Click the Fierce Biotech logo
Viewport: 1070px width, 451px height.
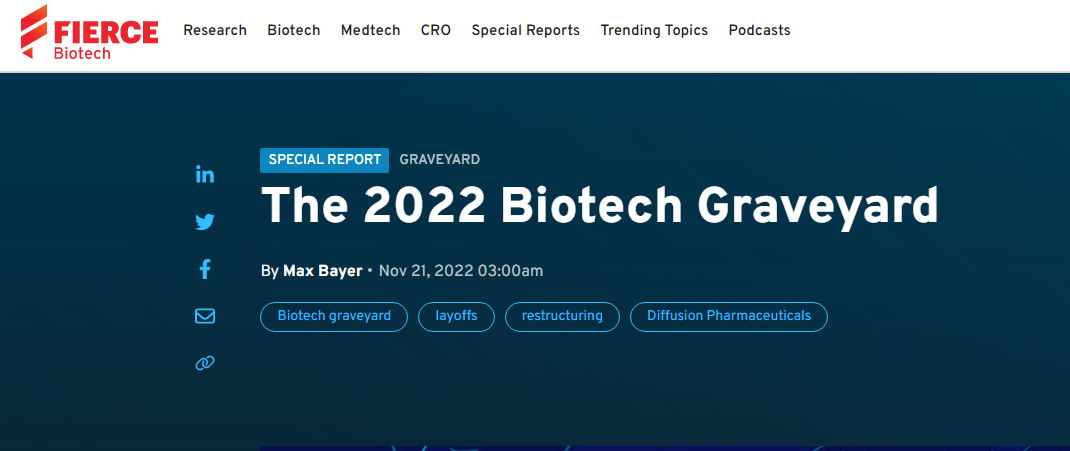click(89, 32)
